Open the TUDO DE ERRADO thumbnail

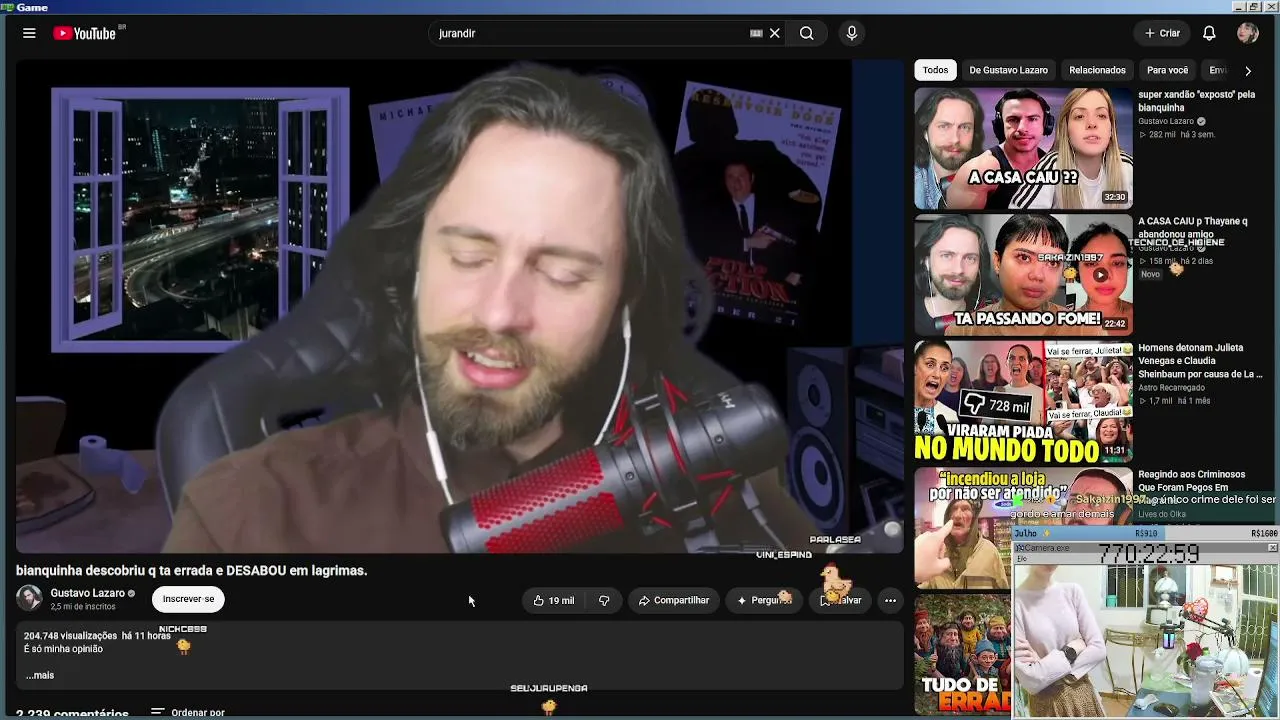(962, 655)
